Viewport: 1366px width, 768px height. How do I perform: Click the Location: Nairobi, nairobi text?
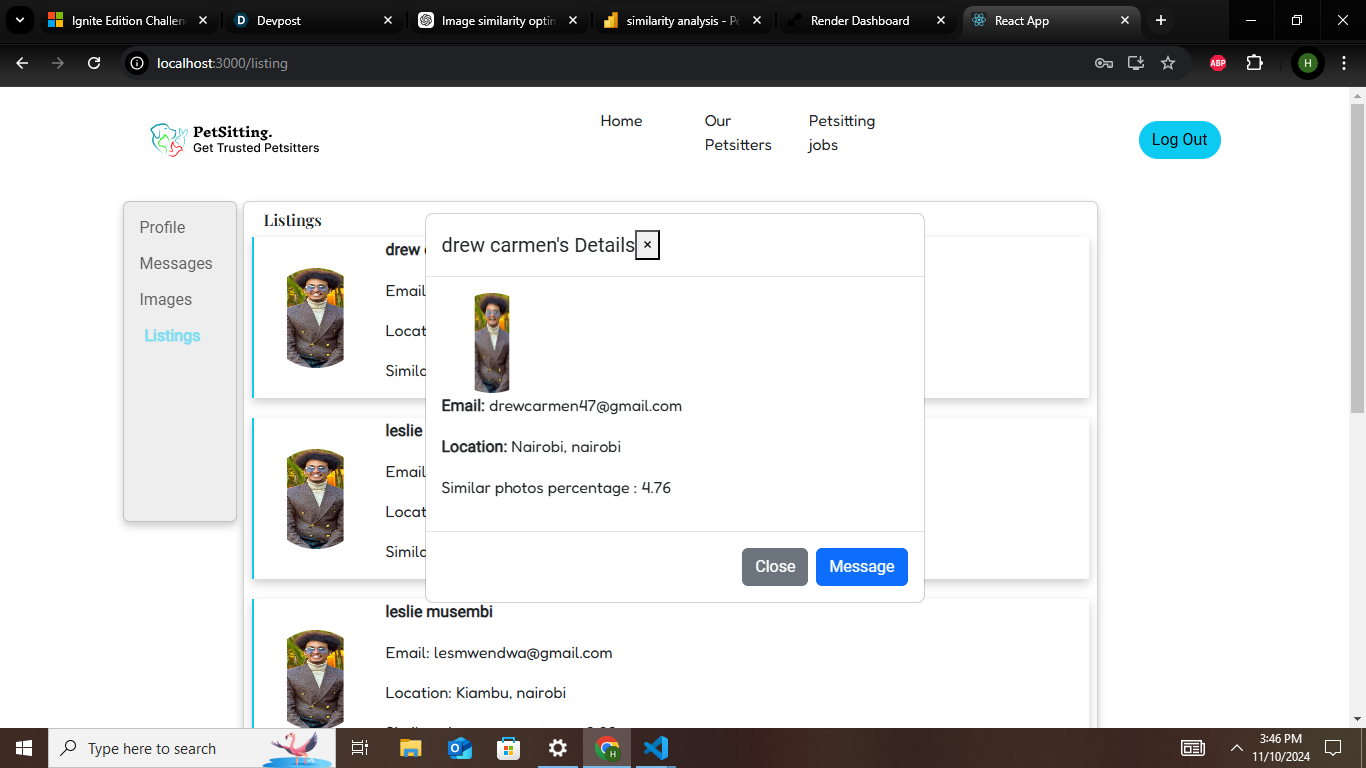point(531,447)
